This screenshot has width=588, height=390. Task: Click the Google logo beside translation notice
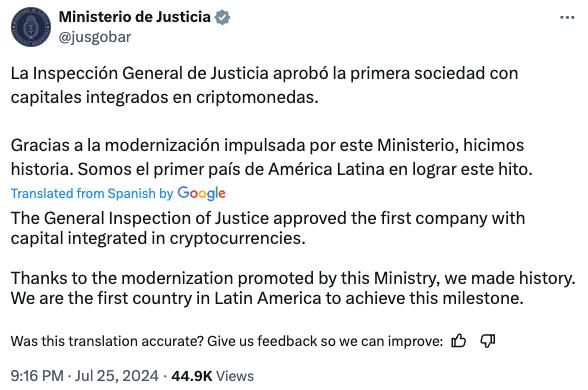[201, 194]
